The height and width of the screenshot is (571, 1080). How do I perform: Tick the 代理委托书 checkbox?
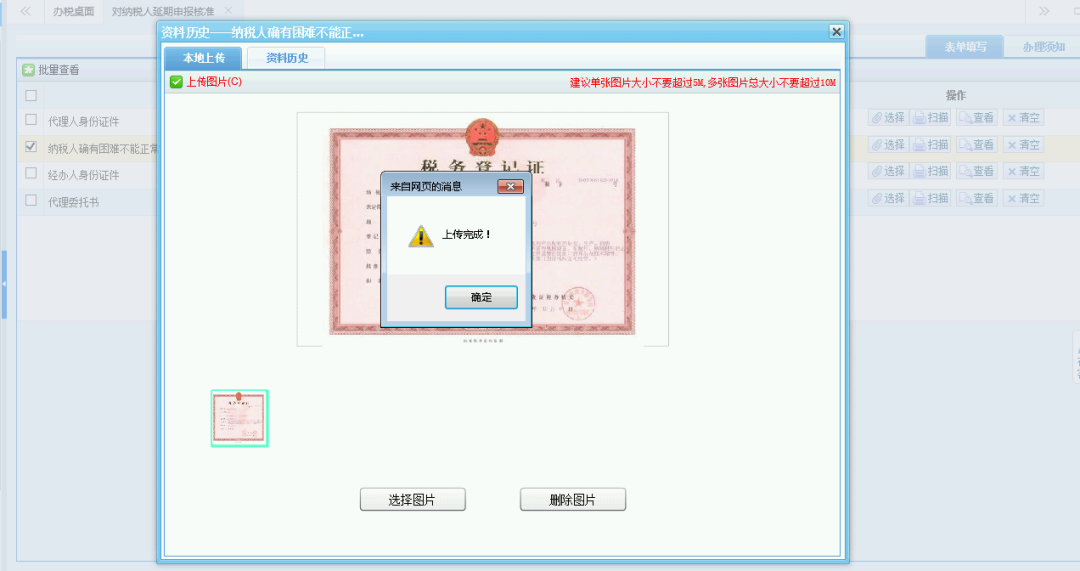click(31, 201)
